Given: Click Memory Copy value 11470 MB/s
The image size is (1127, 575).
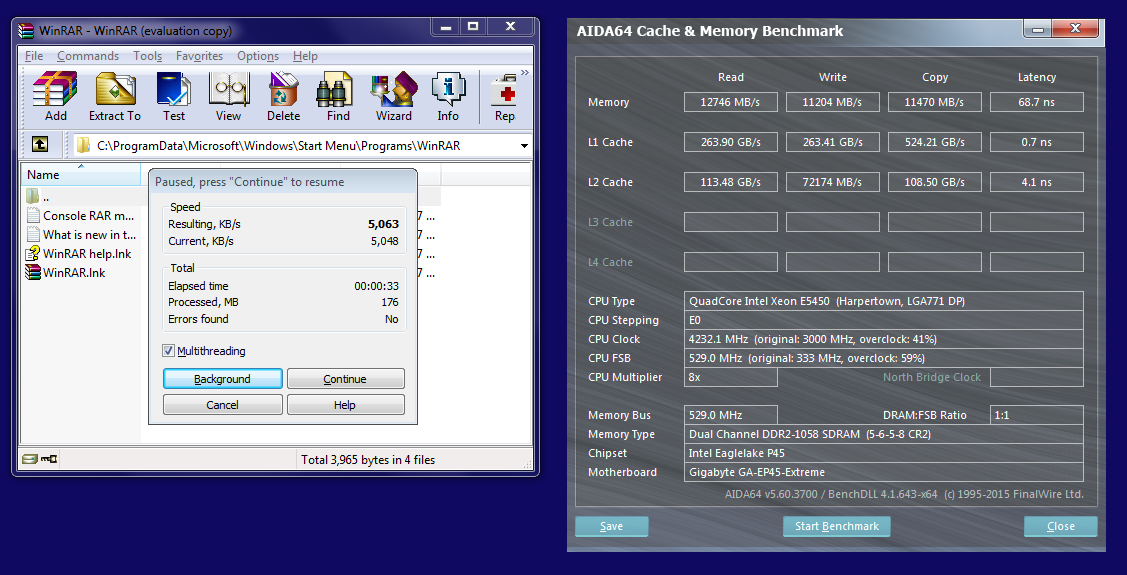Looking at the screenshot, I should (x=934, y=102).
